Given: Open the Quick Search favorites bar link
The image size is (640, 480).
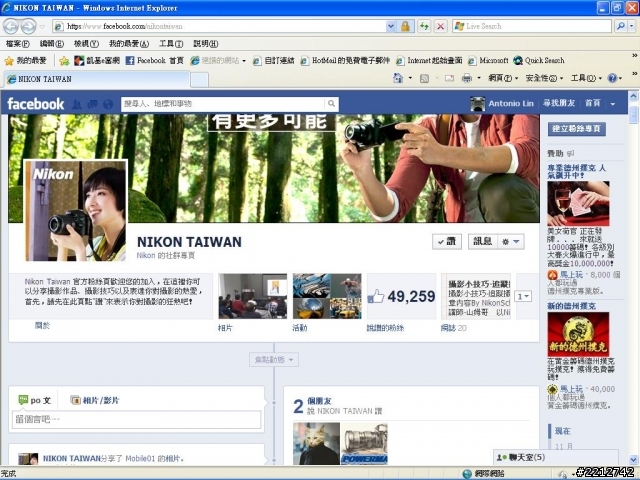Looking at the screenshot, I should point(539,61).
